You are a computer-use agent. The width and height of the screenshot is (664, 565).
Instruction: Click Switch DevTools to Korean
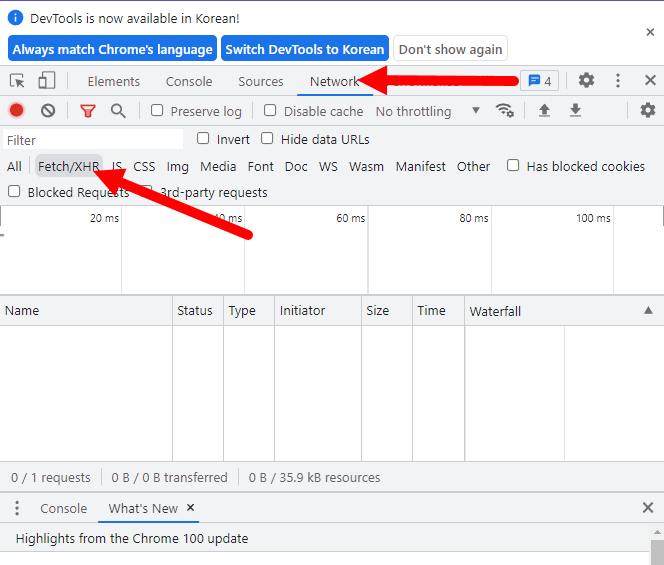tap(304, 49)
